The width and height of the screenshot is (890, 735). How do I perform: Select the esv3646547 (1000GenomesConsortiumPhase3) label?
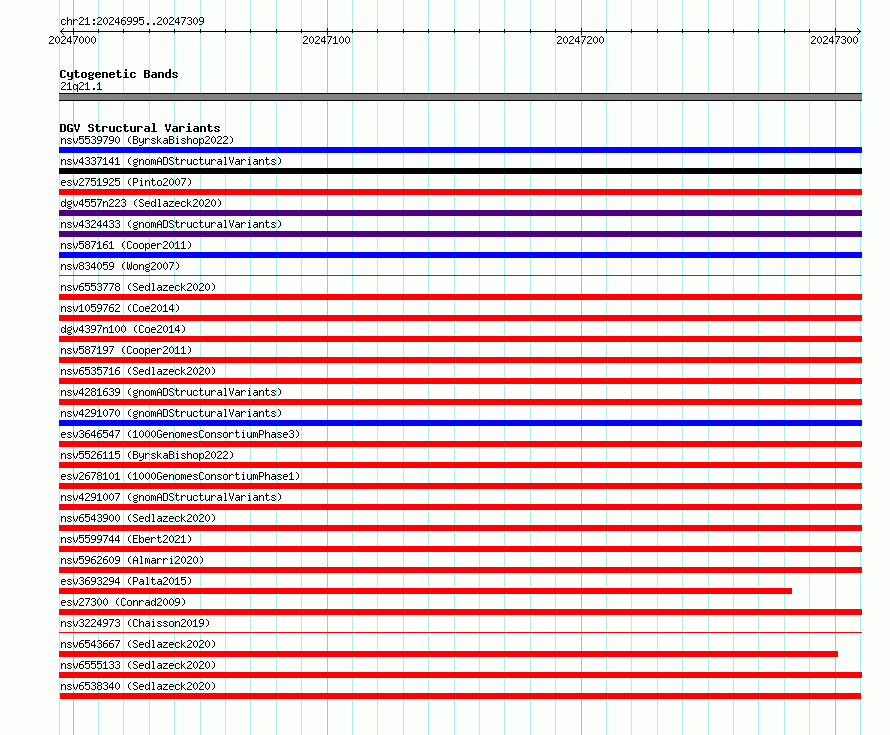(180, 434)
